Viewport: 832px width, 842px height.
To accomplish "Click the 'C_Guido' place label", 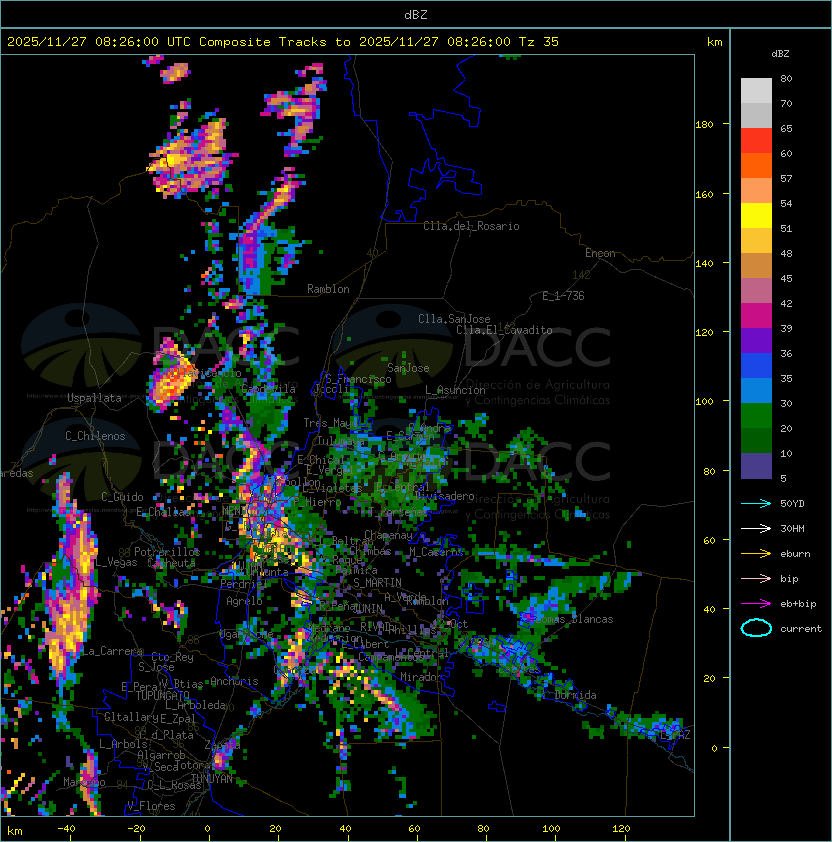I will point(122,497).
